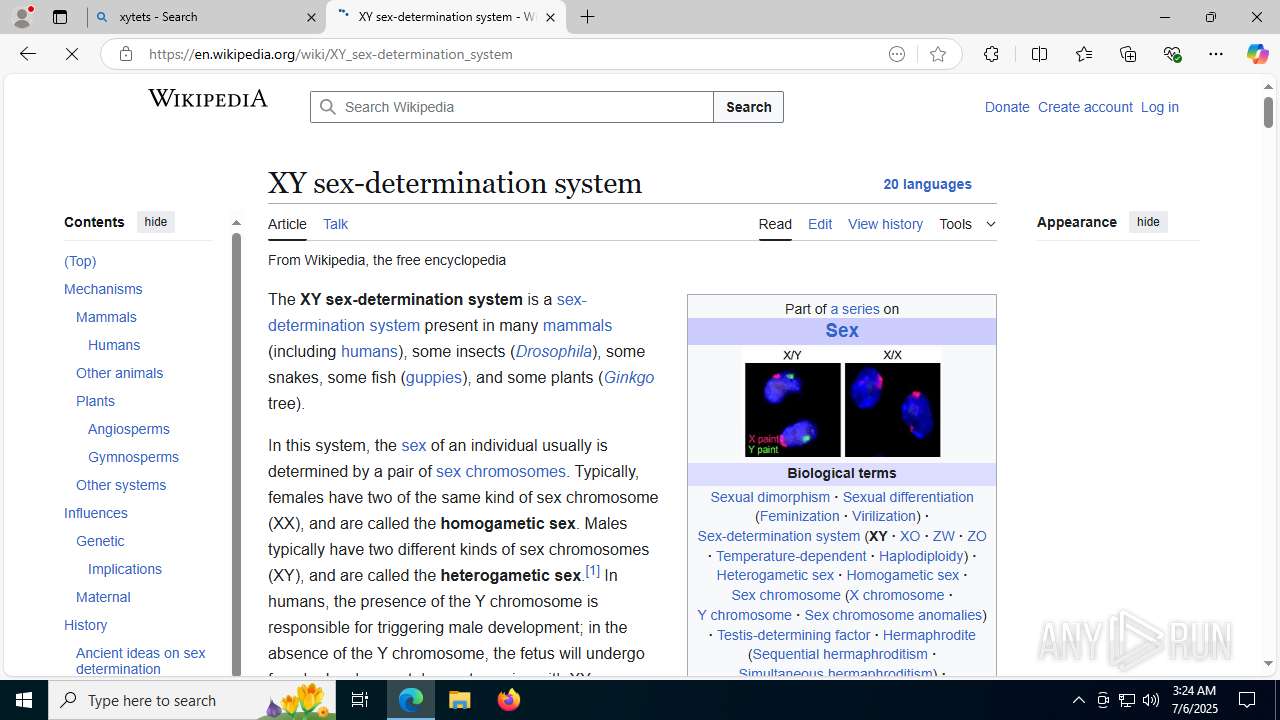Image resolution: width=1280 pixels, height=720 pixels.
Task: Open the Edit tab
Action: point(820,224)
